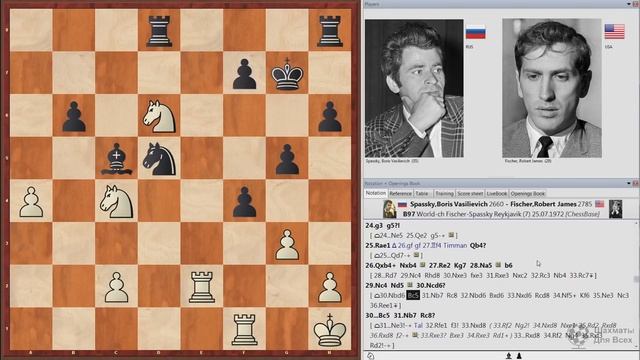
Task: Click Fischer's large photo in Players panel
Action: click(x=551, y=88)
